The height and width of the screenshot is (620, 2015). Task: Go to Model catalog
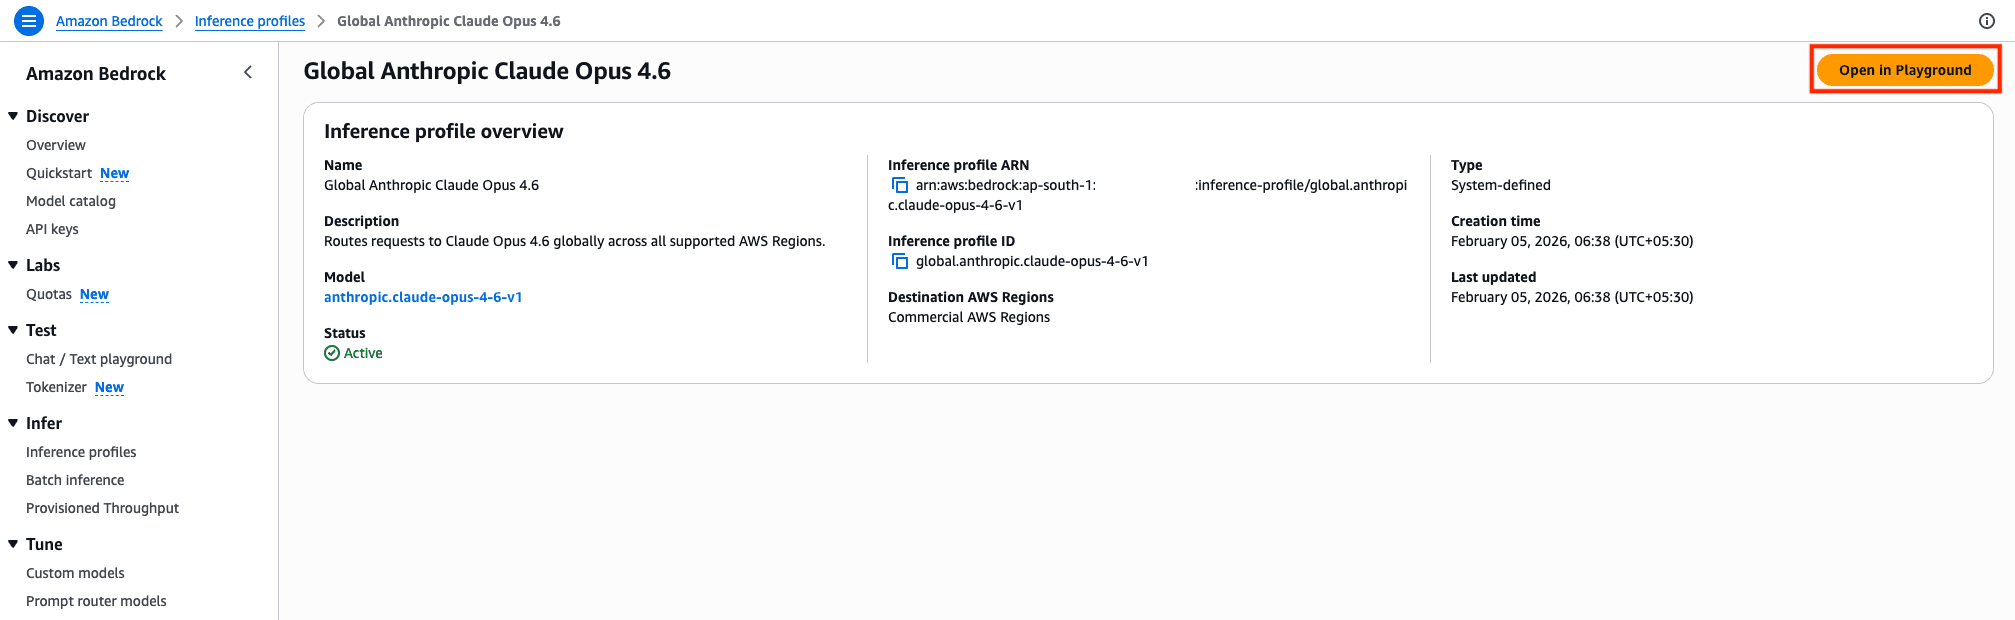click(x=71, y=201)
